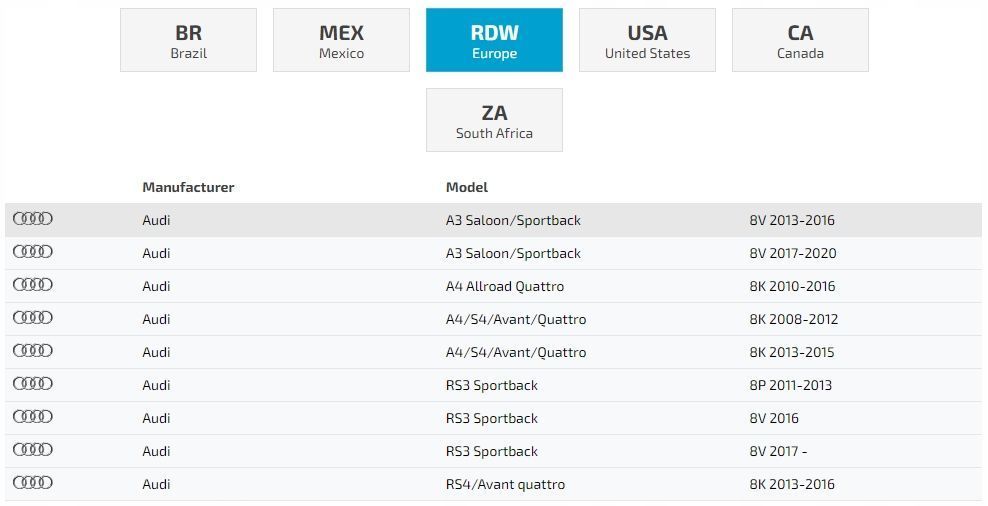Click the Model column header
Screen dimensions: 988x506
click(467, 187)
